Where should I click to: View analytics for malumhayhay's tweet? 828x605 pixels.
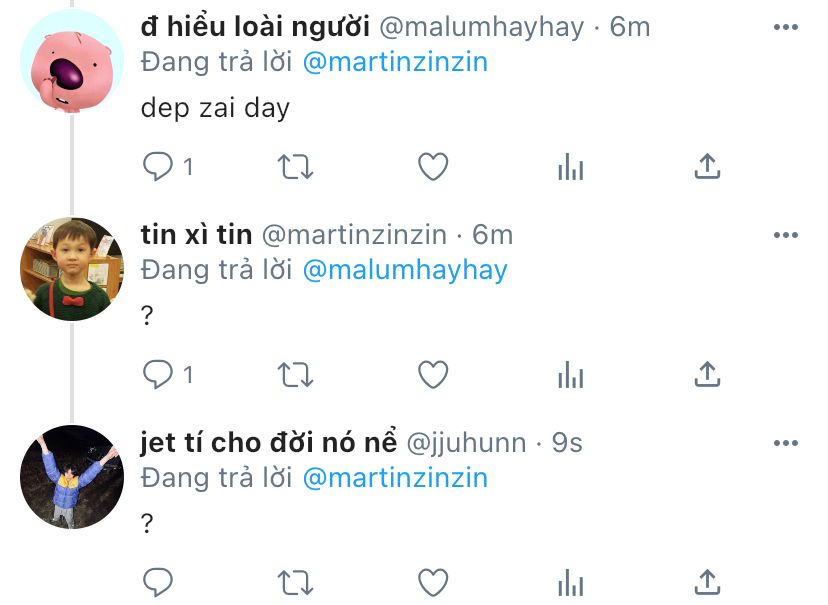point(570,167)
